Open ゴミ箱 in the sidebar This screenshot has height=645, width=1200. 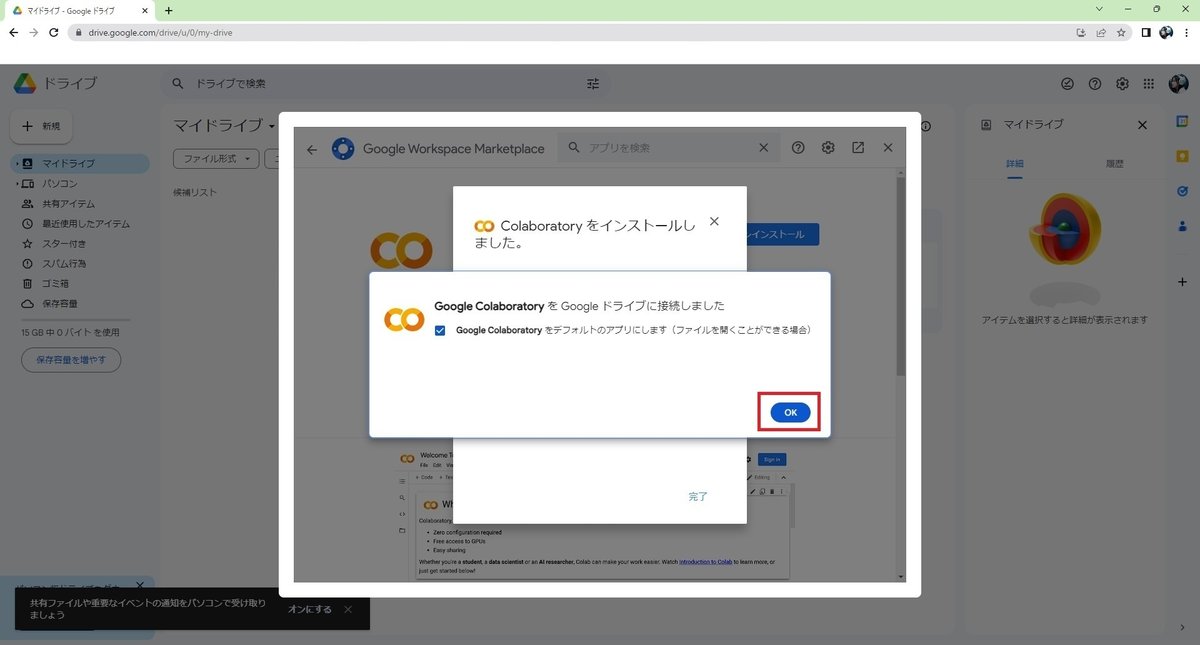pos(79,284)
